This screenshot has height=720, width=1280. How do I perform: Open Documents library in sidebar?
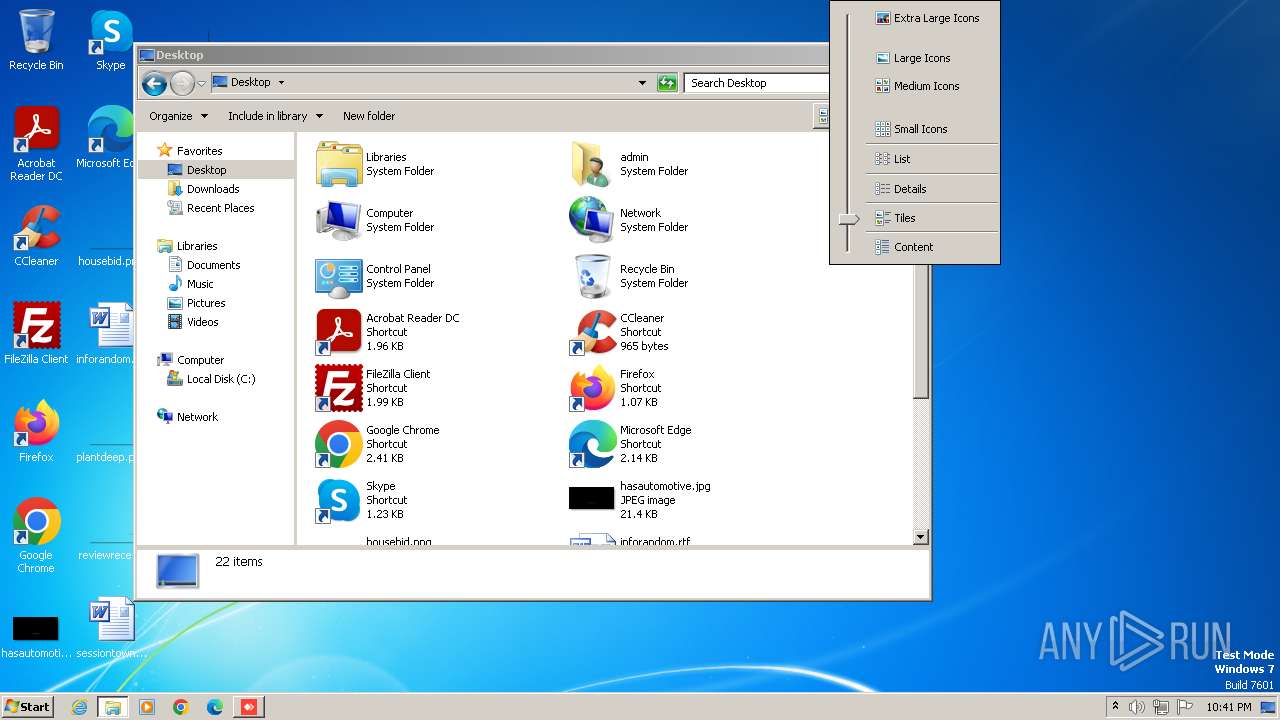(213, 265)
